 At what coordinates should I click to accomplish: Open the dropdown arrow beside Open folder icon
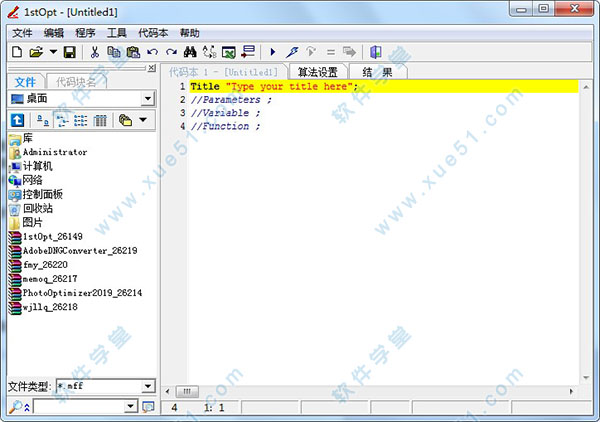53,51
